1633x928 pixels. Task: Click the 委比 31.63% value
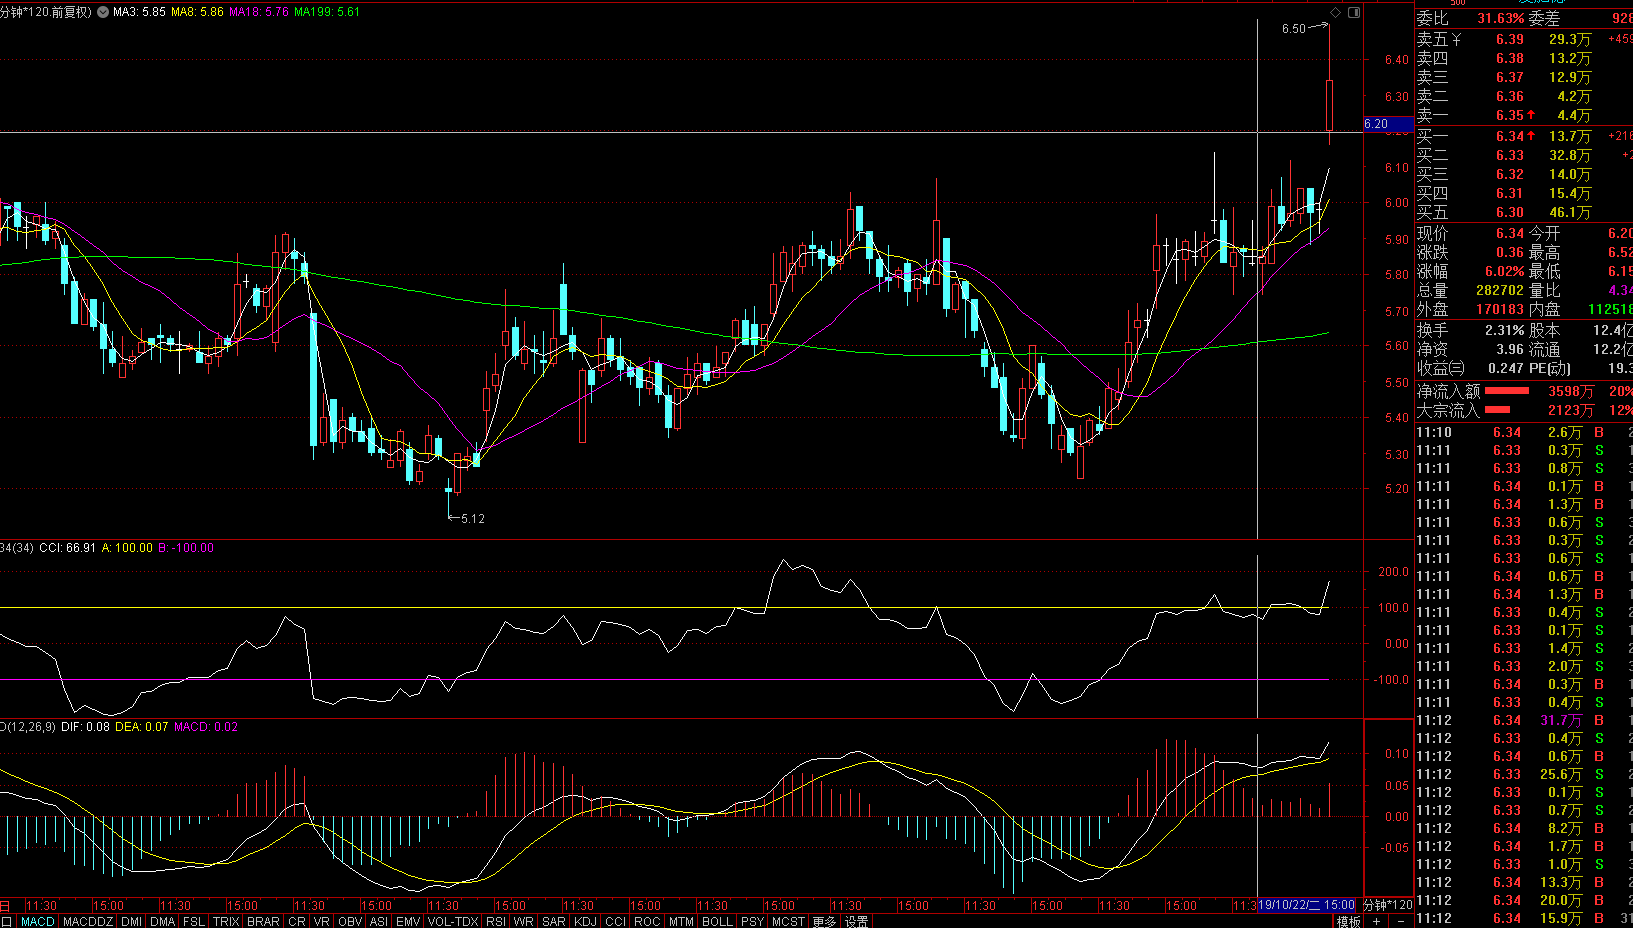[1501, 19]
